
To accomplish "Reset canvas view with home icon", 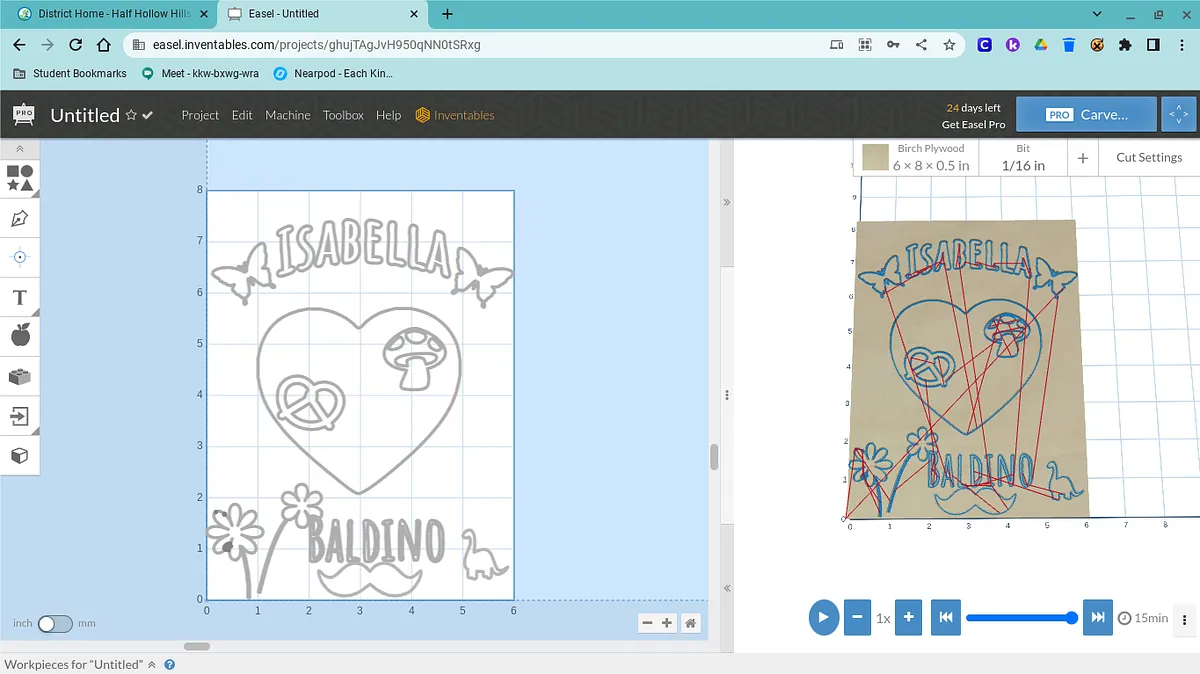I will 690,623.
